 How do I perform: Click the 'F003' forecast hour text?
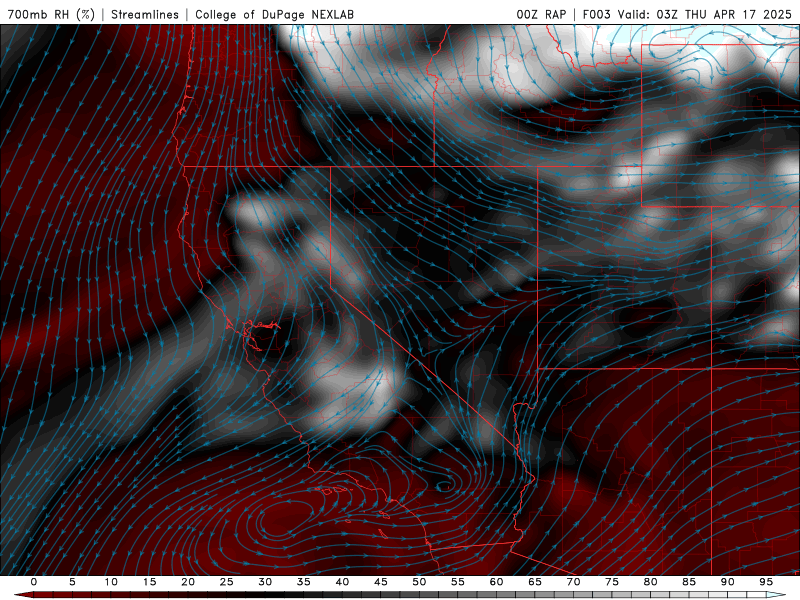tap(596, 14)
